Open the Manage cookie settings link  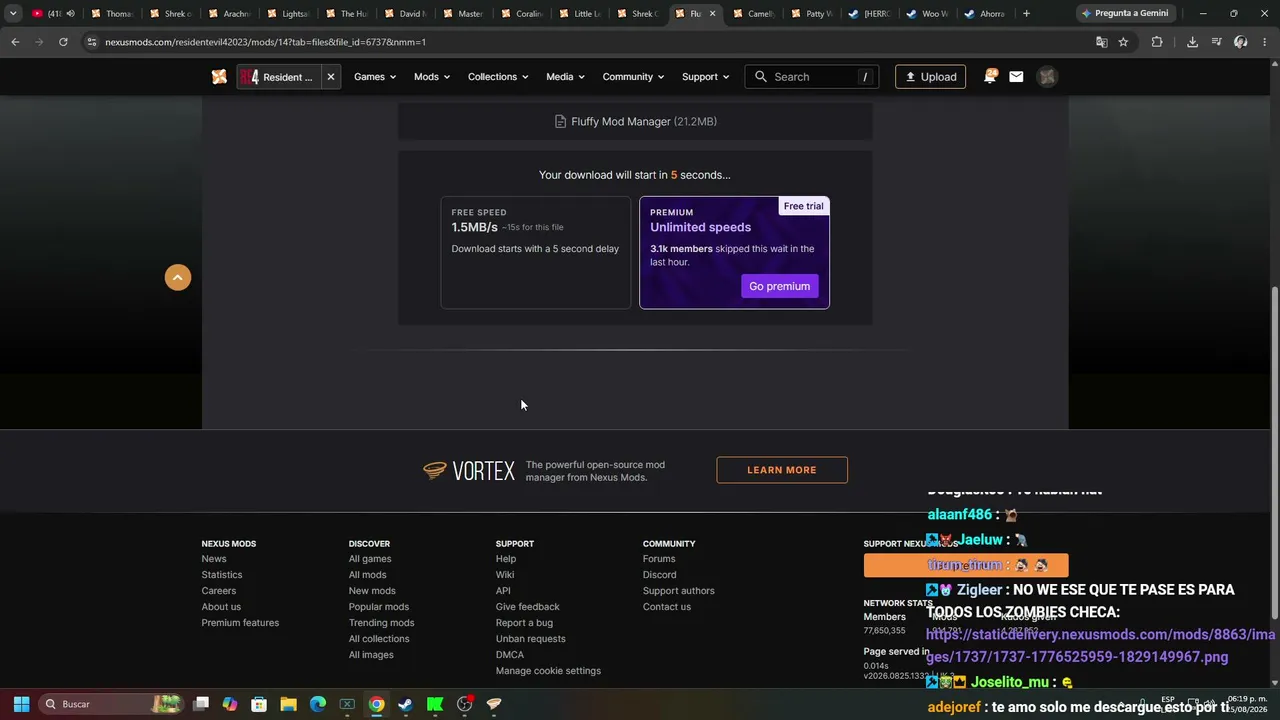548,671
